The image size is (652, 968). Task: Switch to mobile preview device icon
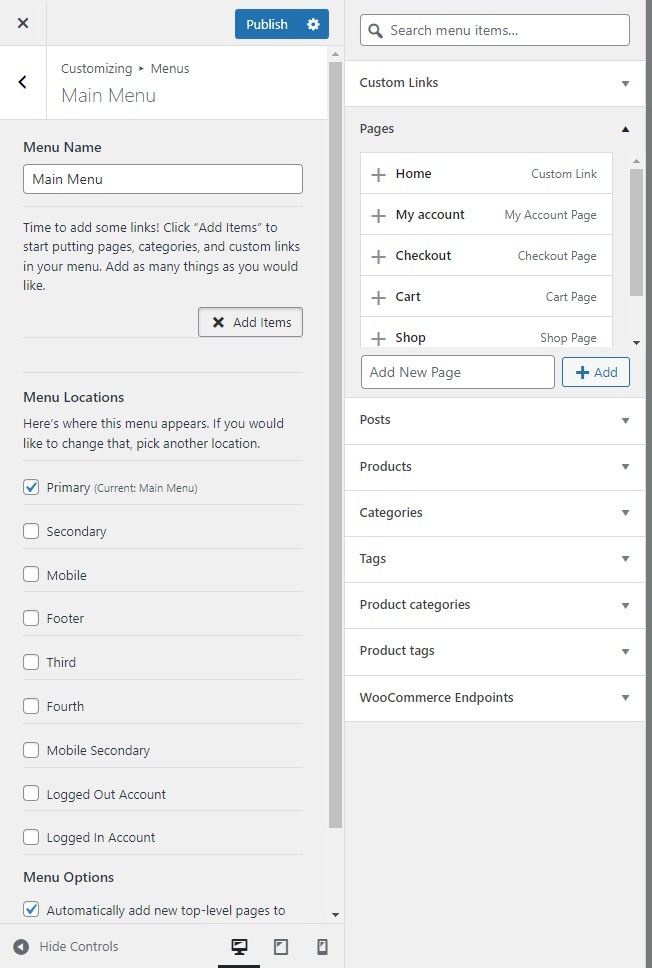322,946
